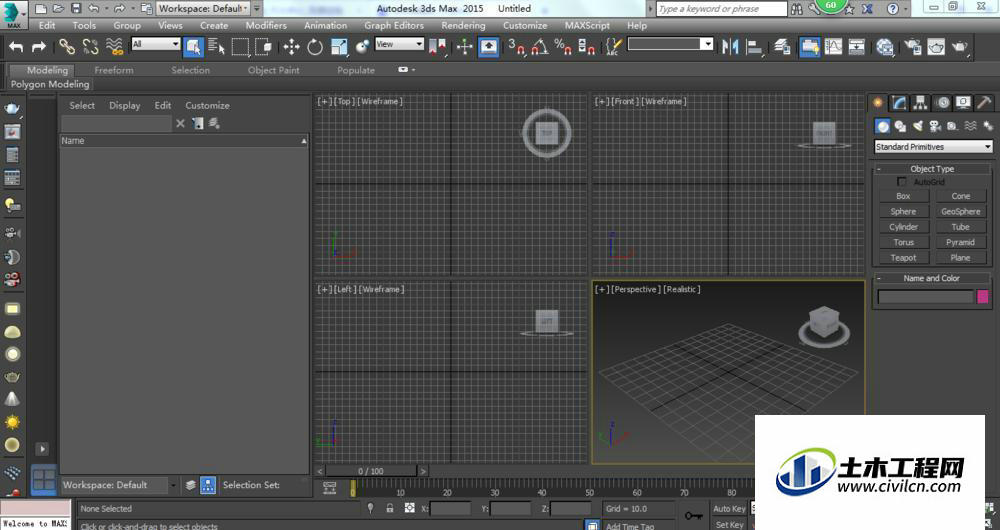Screen dimensions: 1000x530
Task: Click the Polygon Modeling panel button
Action: coord(50,84)
